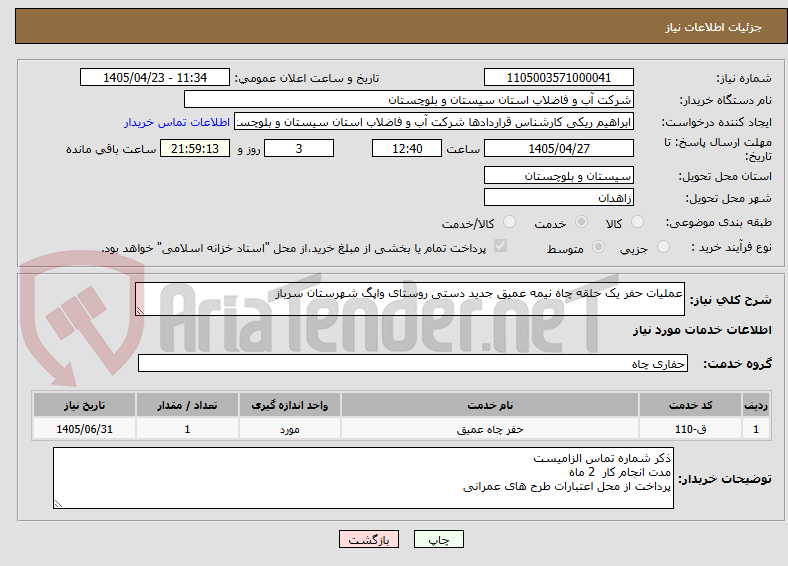Choose the متوسط purchase type radio
Image resolution: width=788 pixels, height=566 pixels.
pos(598,246)
